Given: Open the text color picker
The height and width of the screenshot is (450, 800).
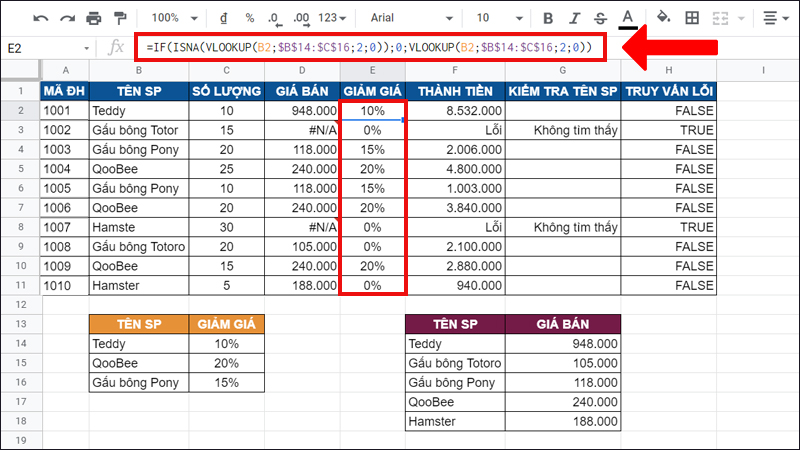Looking at the screenshot, I should (x=628, y=18).
